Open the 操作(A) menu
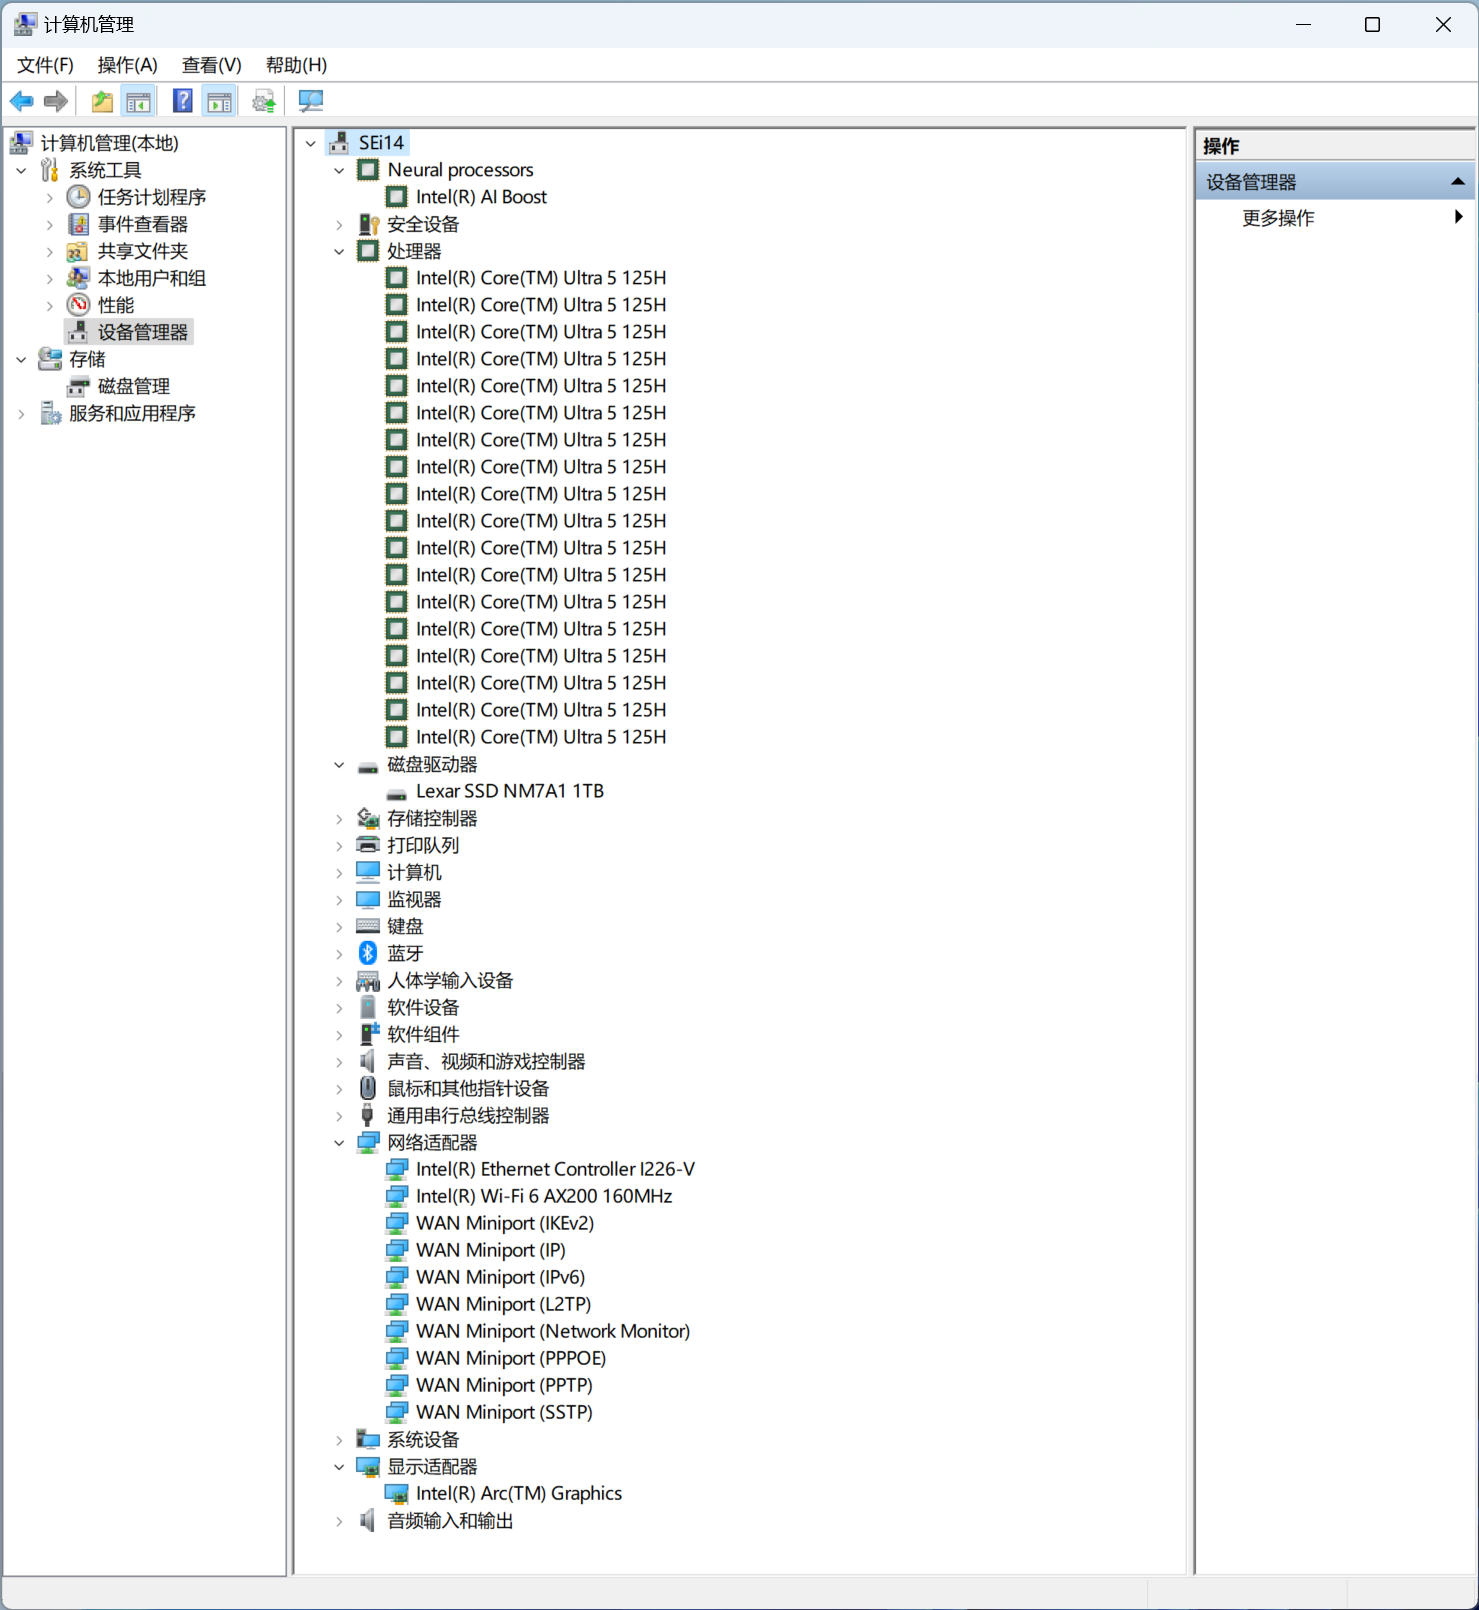 127,65
